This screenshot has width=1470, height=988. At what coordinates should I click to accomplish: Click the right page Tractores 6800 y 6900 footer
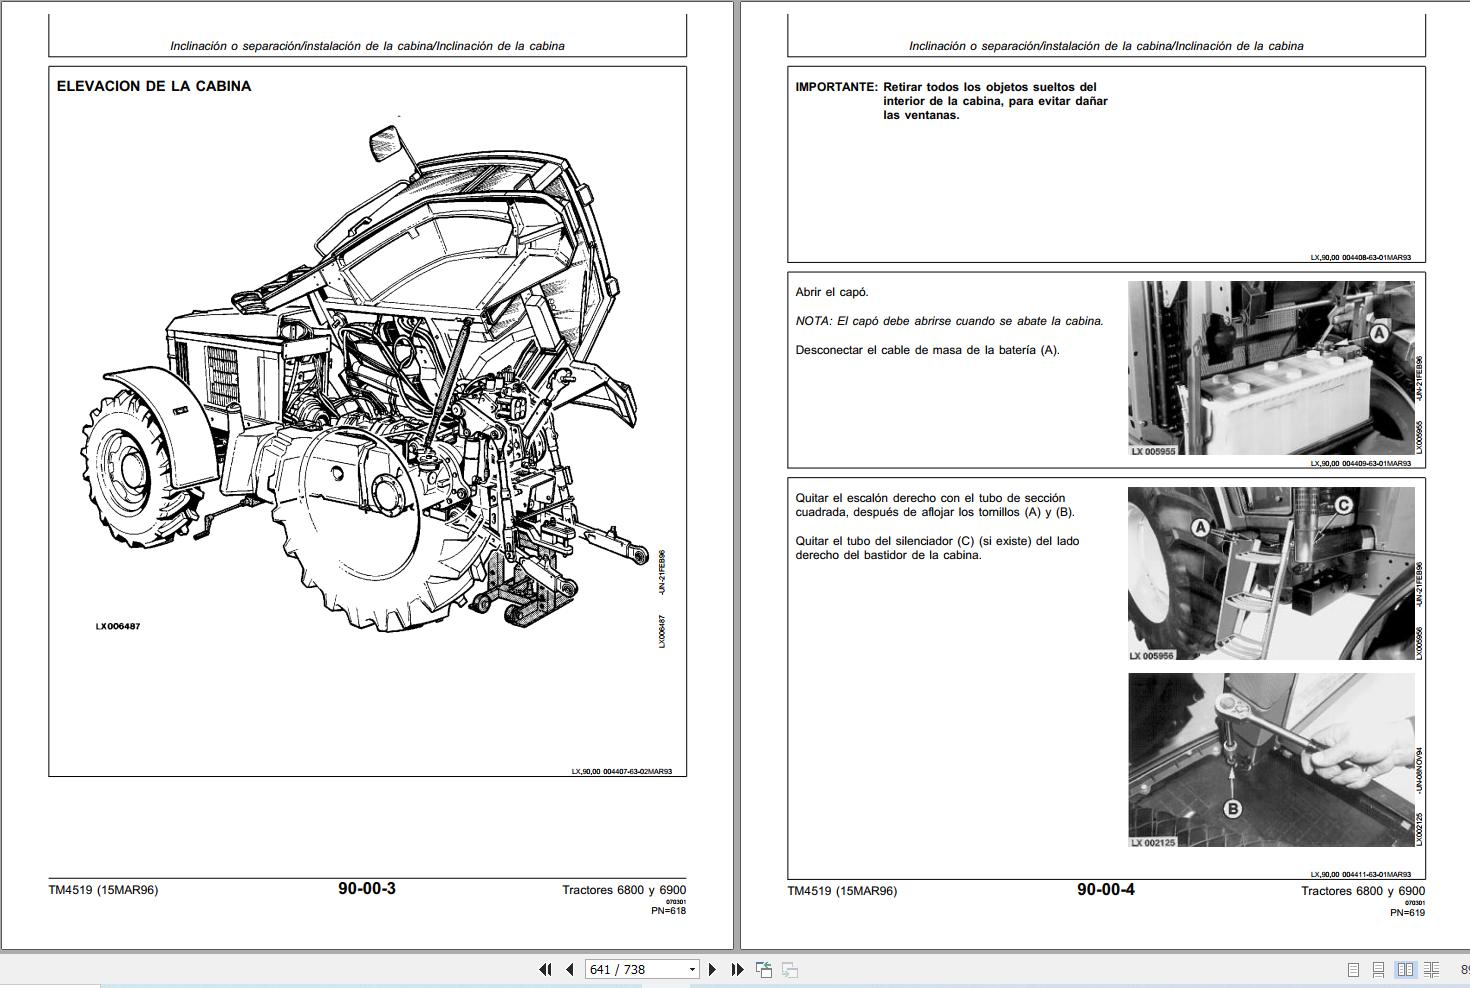1363,891
